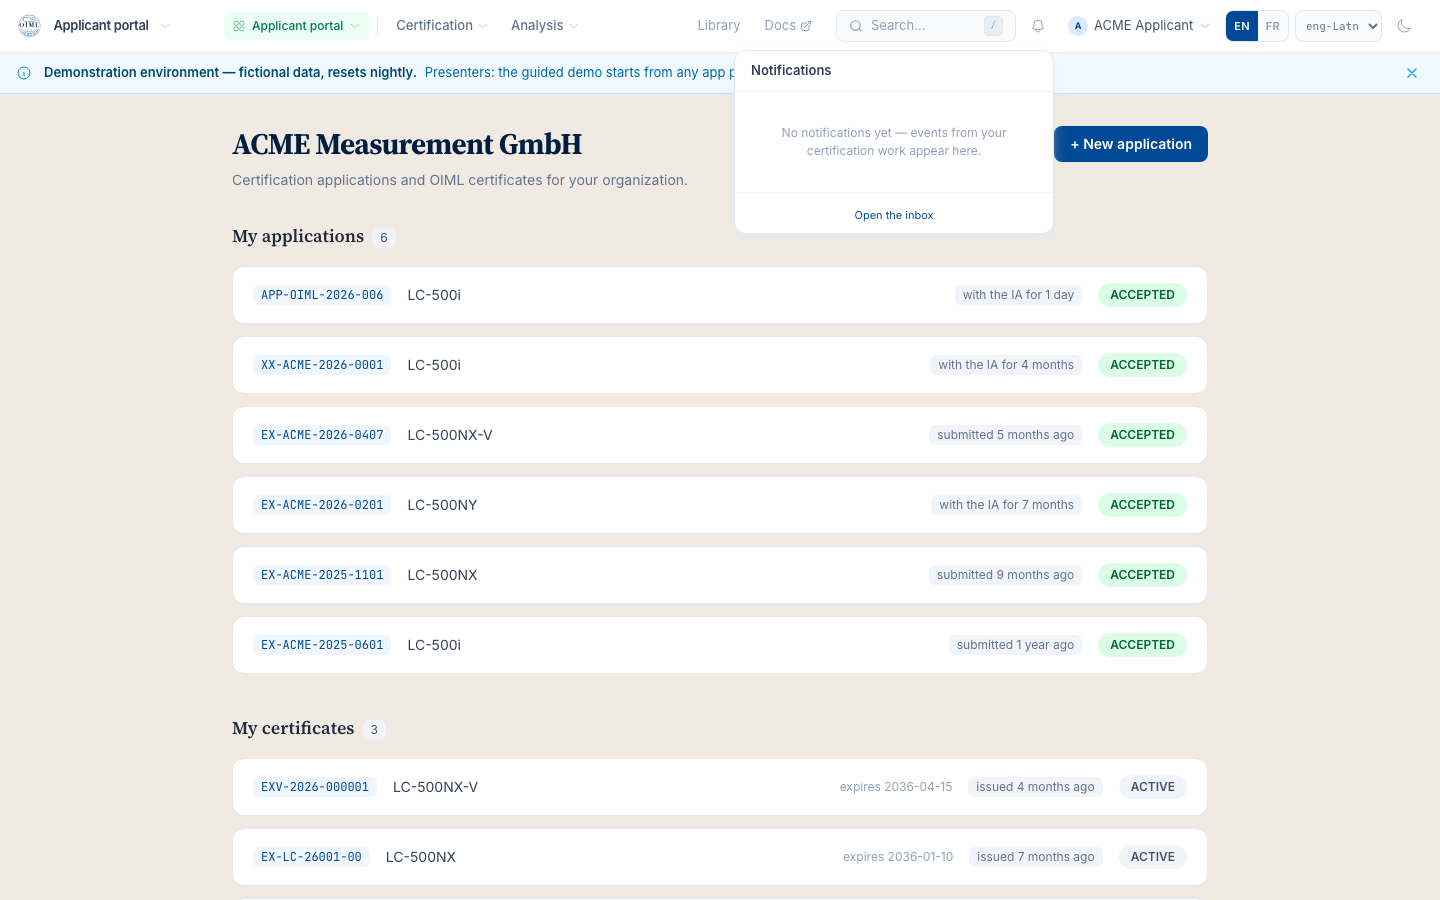The height and width of the screenshot is (900, 1440).
Task: Click the LC-500NY application name
Action: coord(442,505)
